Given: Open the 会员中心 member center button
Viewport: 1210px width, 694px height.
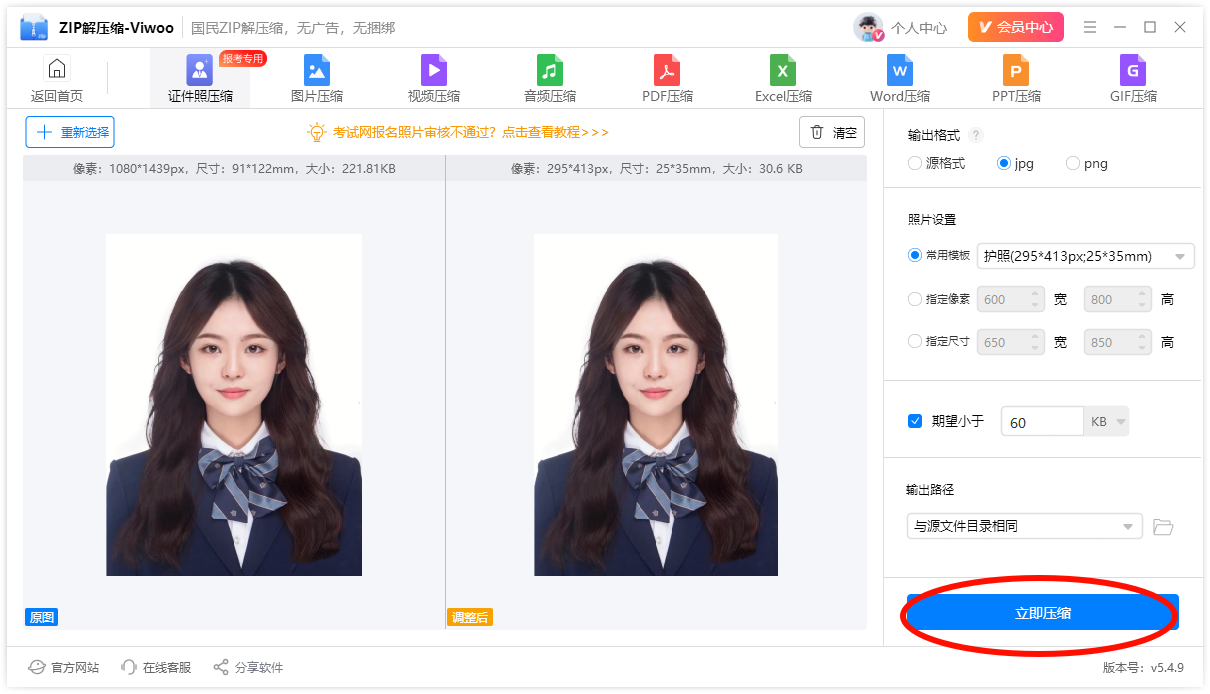Looking at the screenshot, I should pos(1016,27).
